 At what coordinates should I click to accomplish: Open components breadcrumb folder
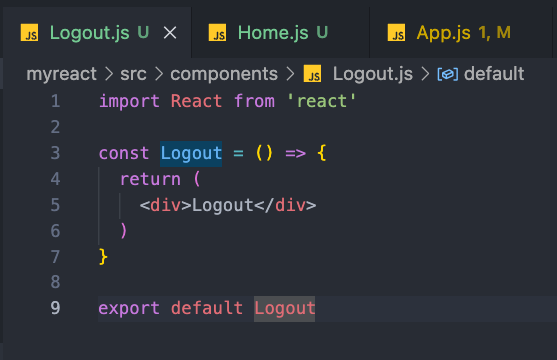click(x=224, y=74)
